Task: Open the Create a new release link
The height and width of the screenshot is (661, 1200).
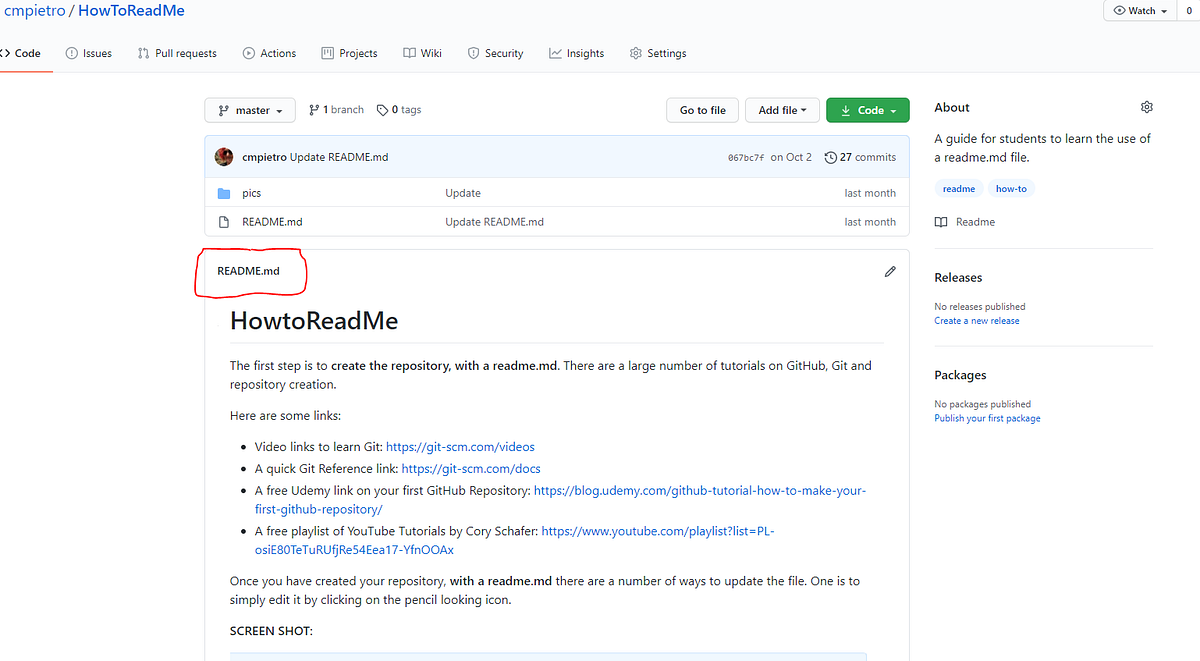Action: (x=976, y=320)
